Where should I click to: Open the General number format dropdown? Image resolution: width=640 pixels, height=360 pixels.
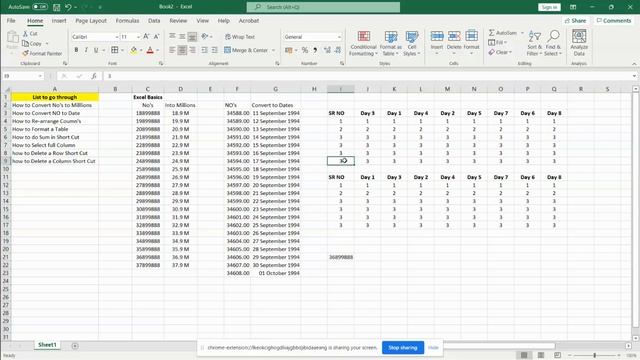click(x=339, y=37)
